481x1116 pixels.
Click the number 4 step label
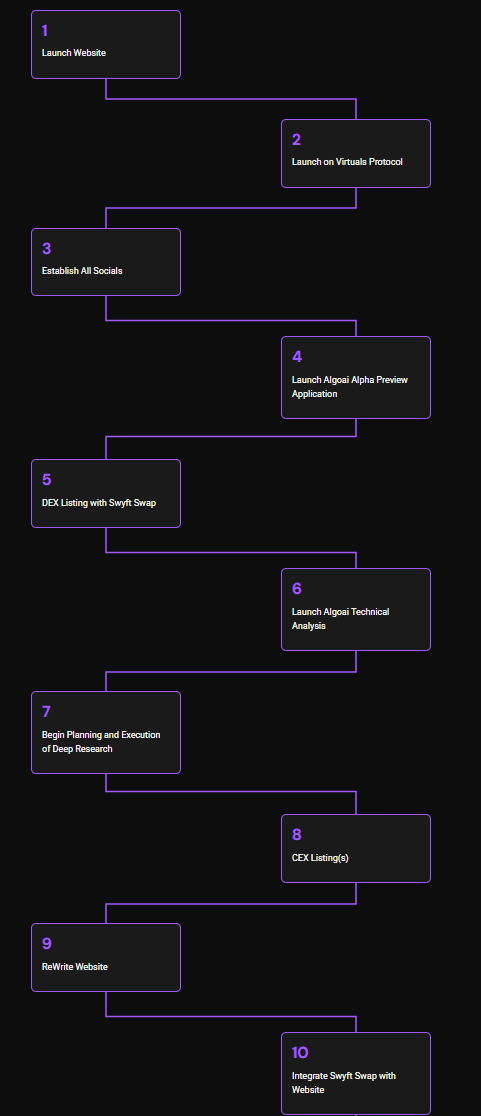click(297, 357)
